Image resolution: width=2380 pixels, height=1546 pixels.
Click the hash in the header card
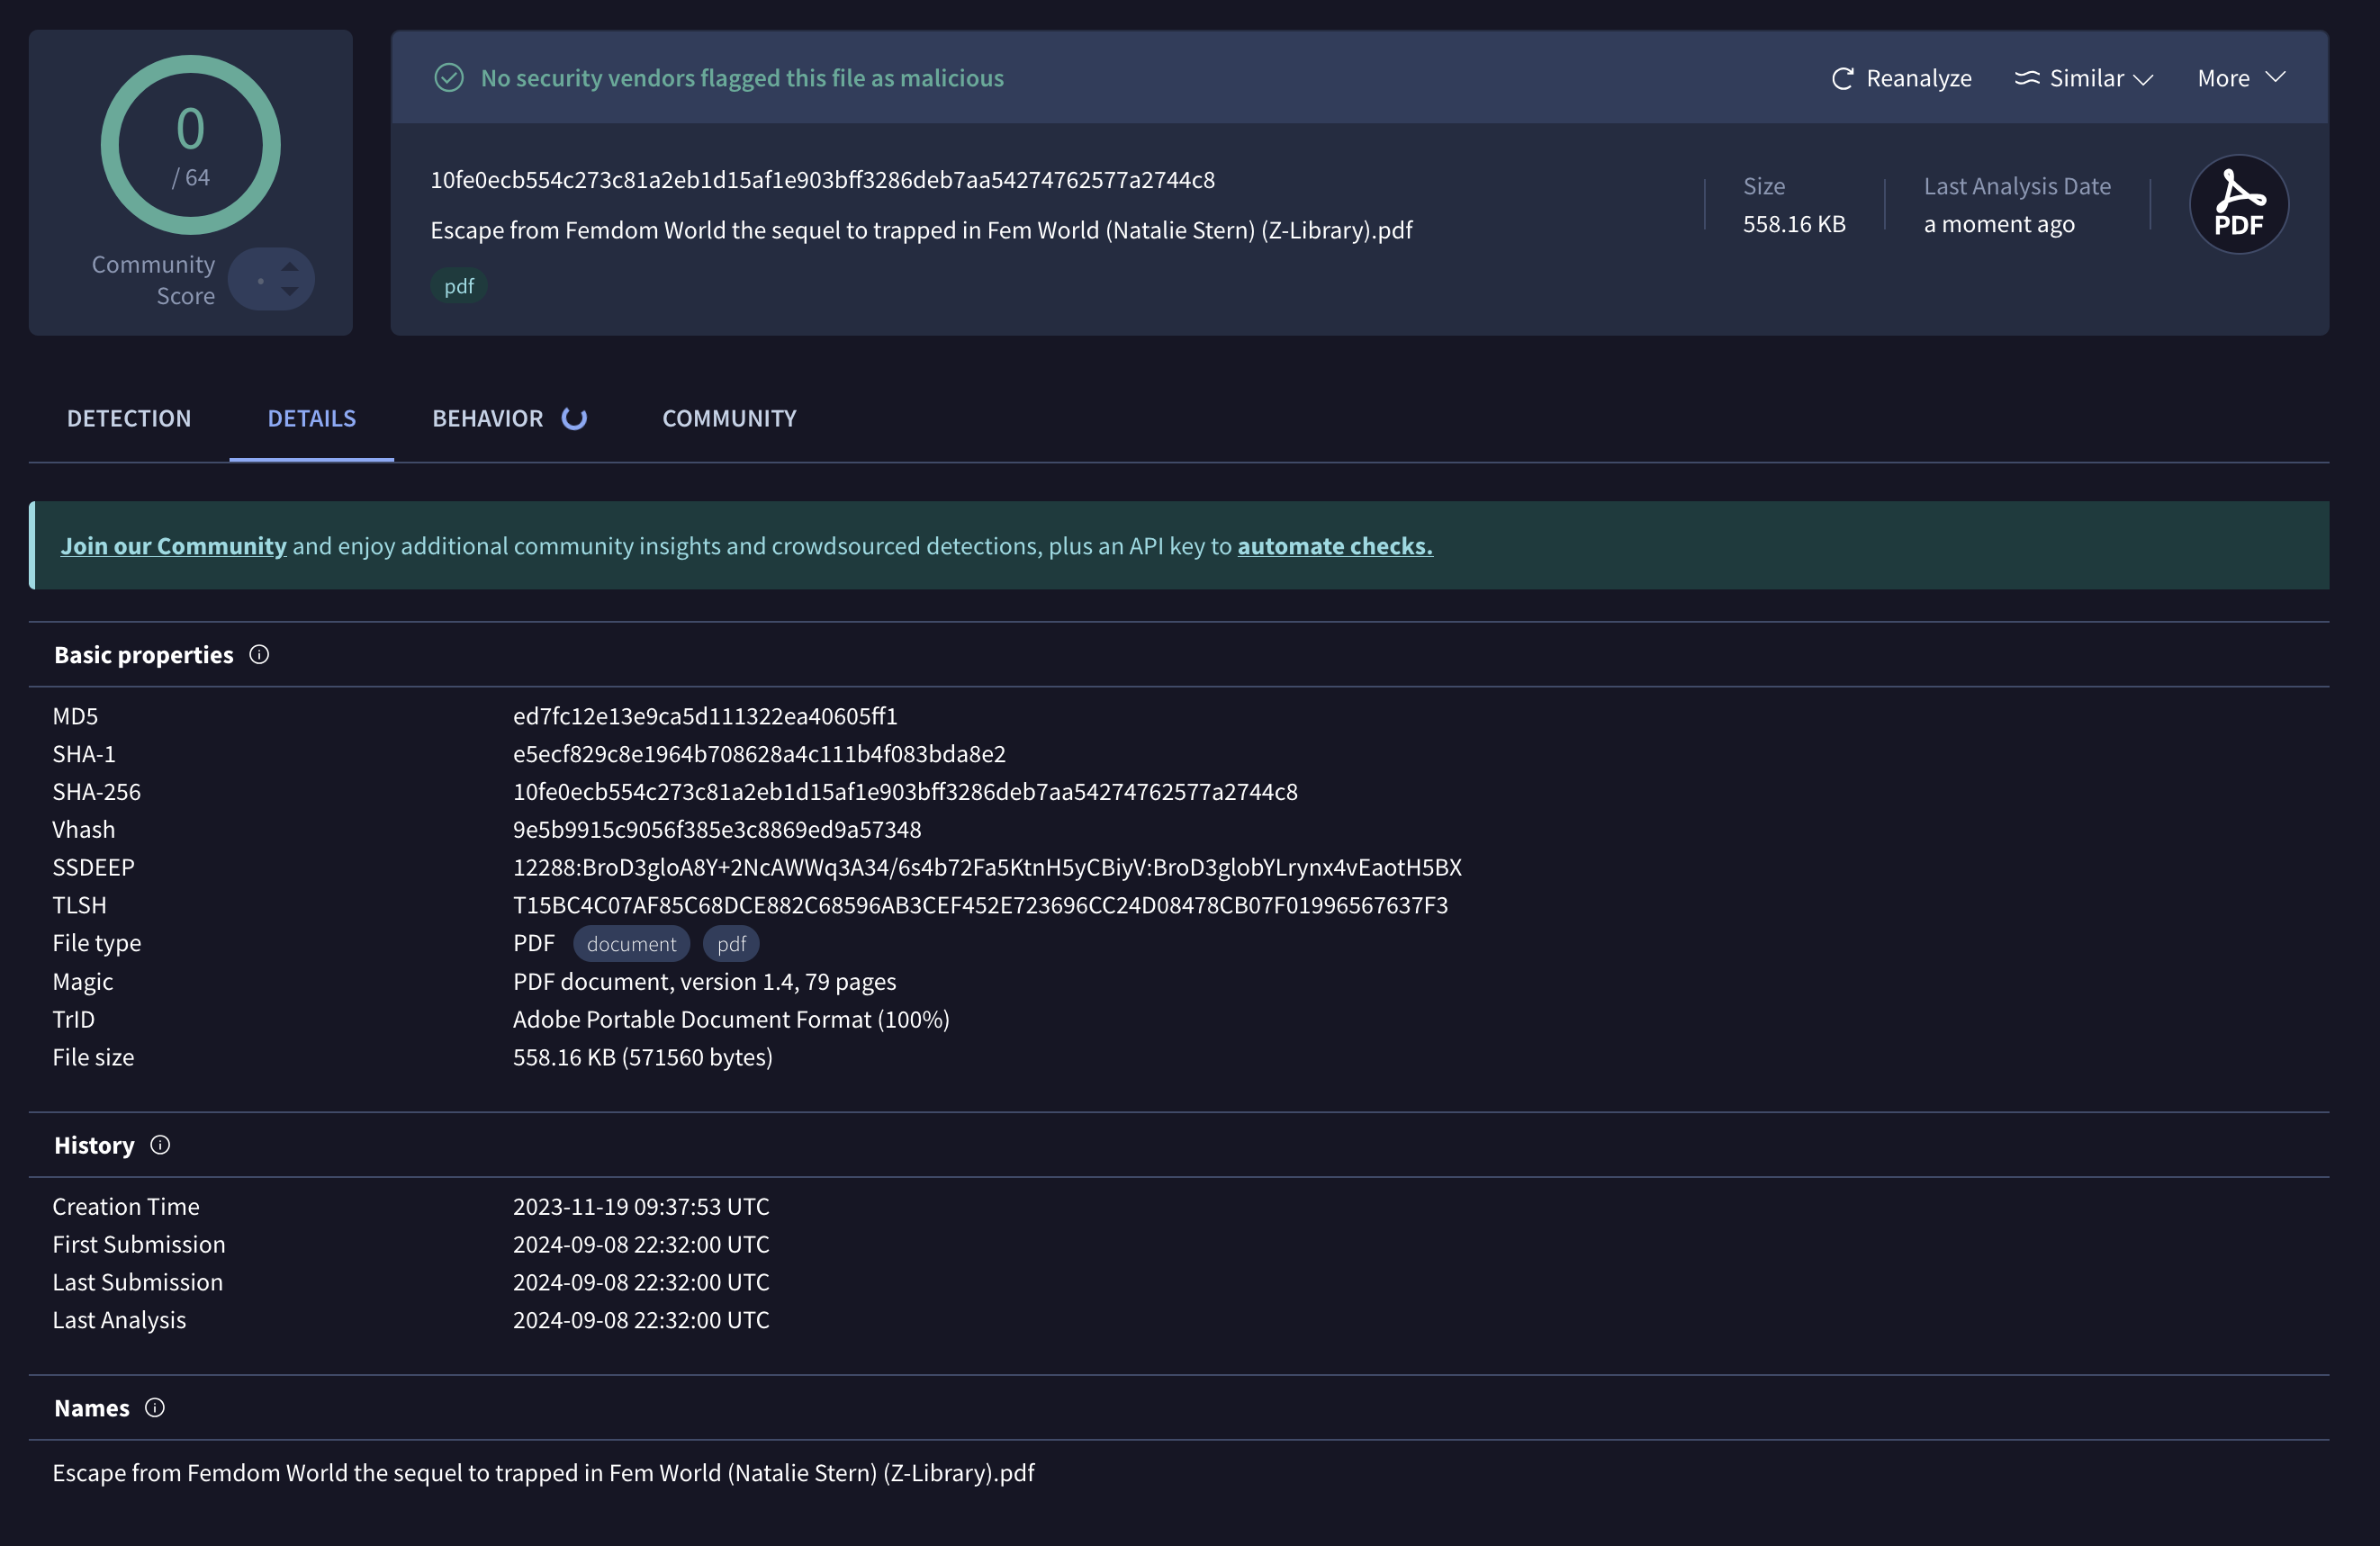click(x=822, y=180)
